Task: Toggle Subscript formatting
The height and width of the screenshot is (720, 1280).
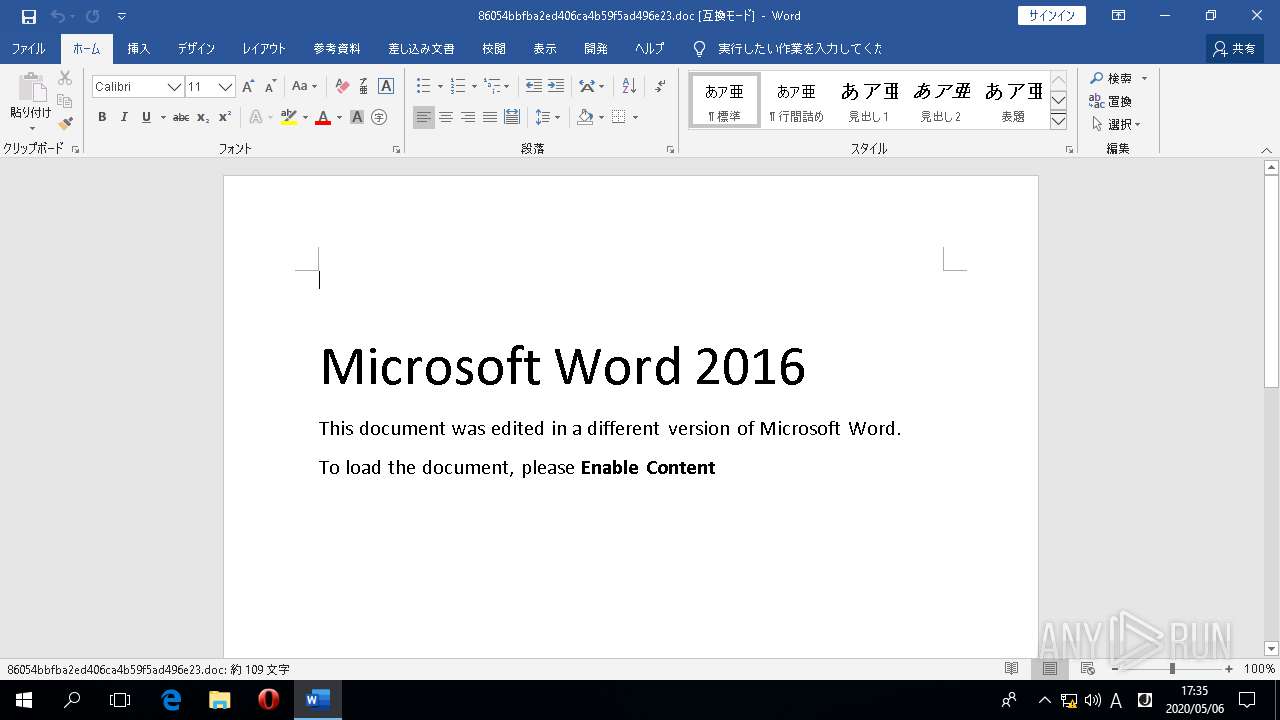Action: tap(203, 117)
